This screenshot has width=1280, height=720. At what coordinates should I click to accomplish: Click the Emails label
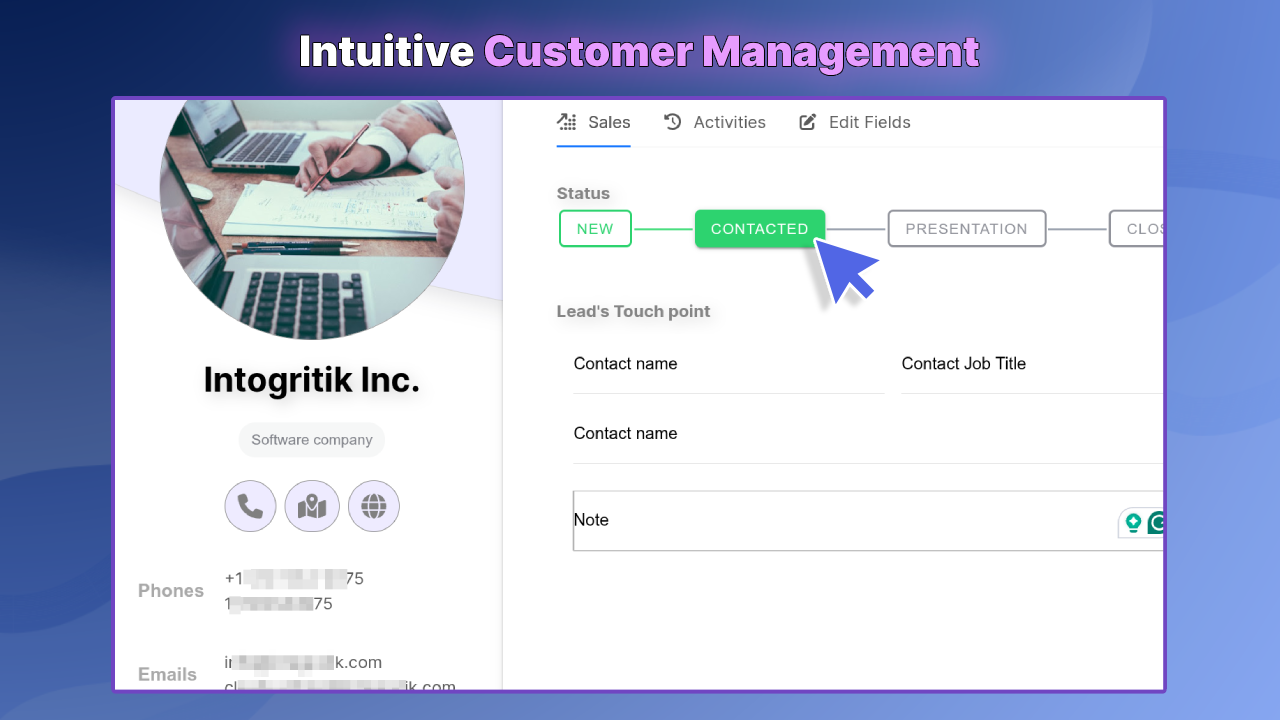click(167, 675)
